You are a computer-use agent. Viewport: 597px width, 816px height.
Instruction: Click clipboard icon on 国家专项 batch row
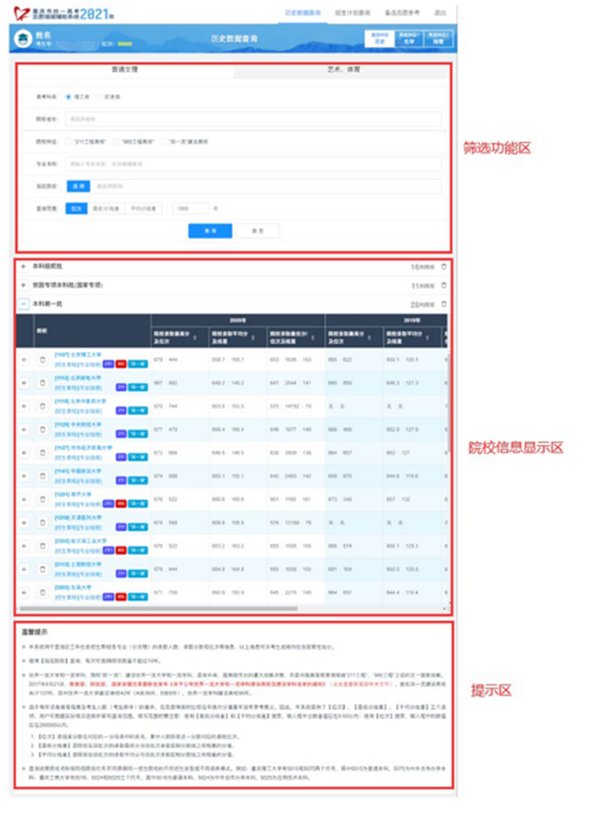click(443, 285)
